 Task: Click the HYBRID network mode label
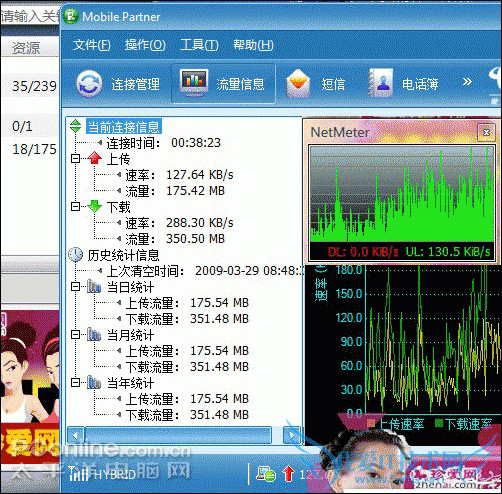pos(115,474)
